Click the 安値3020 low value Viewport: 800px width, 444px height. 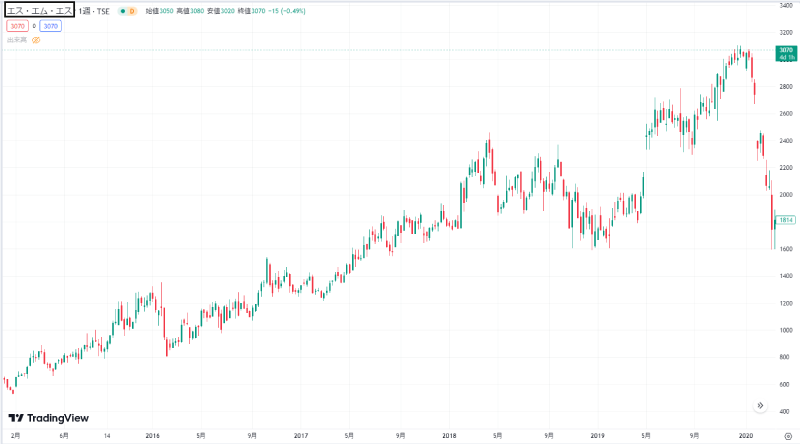pyautogui.click(x=220, y=11)
